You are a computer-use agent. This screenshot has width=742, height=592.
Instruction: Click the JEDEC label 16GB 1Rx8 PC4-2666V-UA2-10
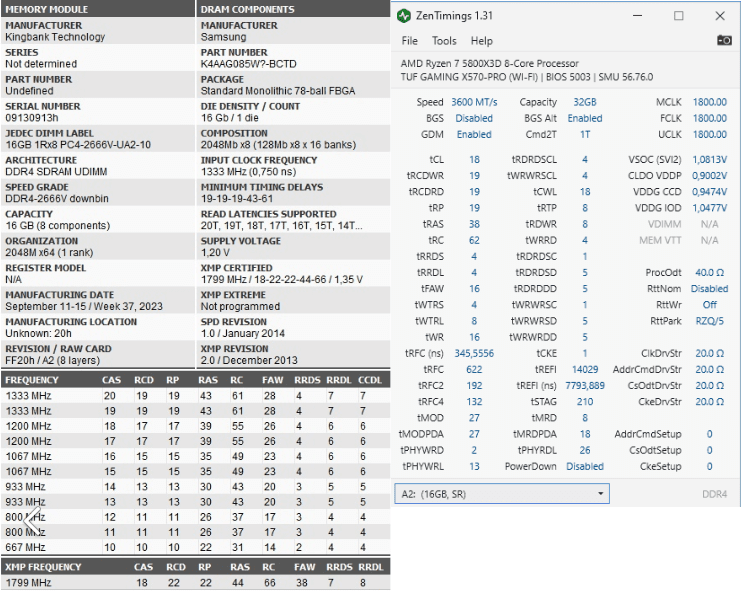(x=78, y=145)
